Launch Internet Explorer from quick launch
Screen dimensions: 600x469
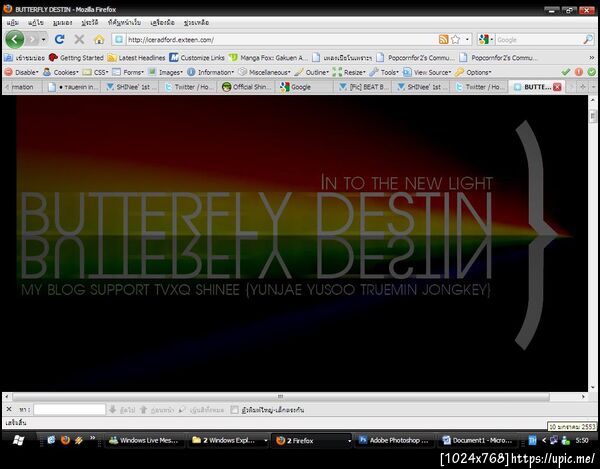(x=51, y=440)
